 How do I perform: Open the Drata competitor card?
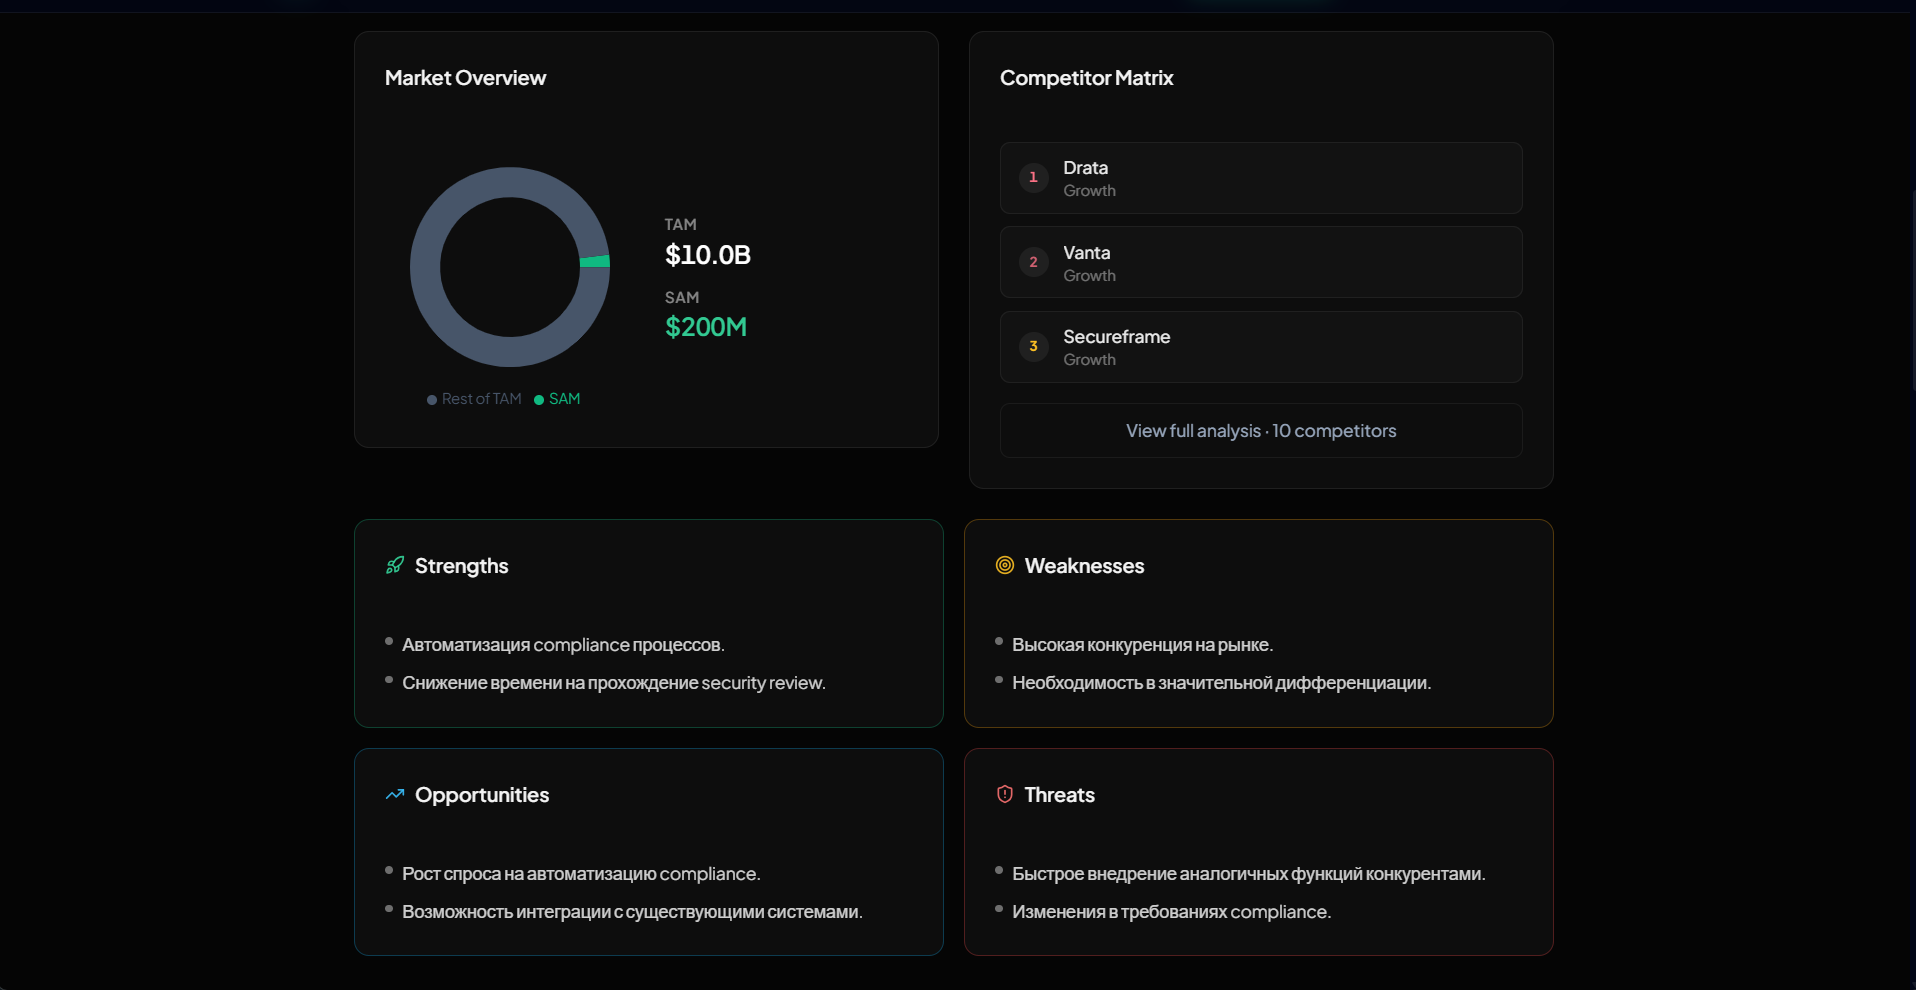(1261, 178)
